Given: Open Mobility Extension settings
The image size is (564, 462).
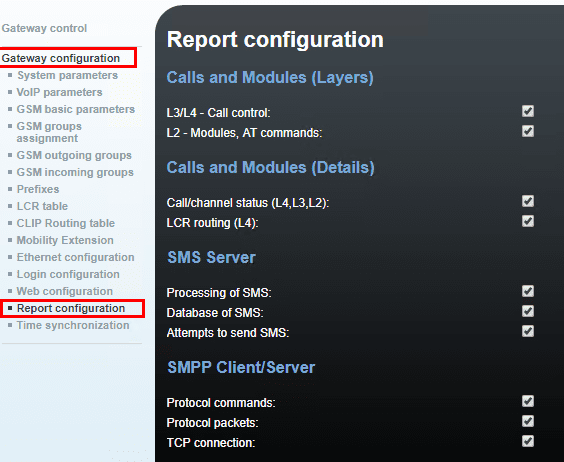Looking at the screenshot, I should pyautogui.click(x=65, y=240).
